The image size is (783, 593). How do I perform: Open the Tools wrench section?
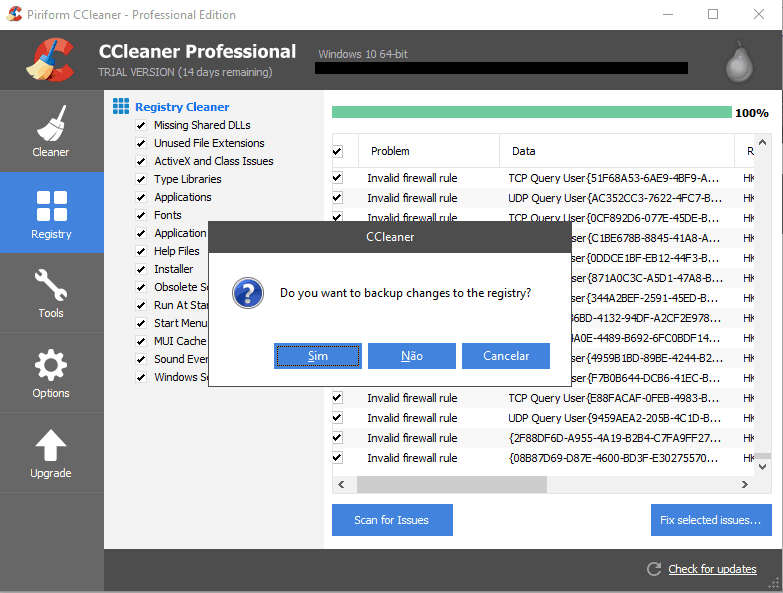[x=51, y=293]
